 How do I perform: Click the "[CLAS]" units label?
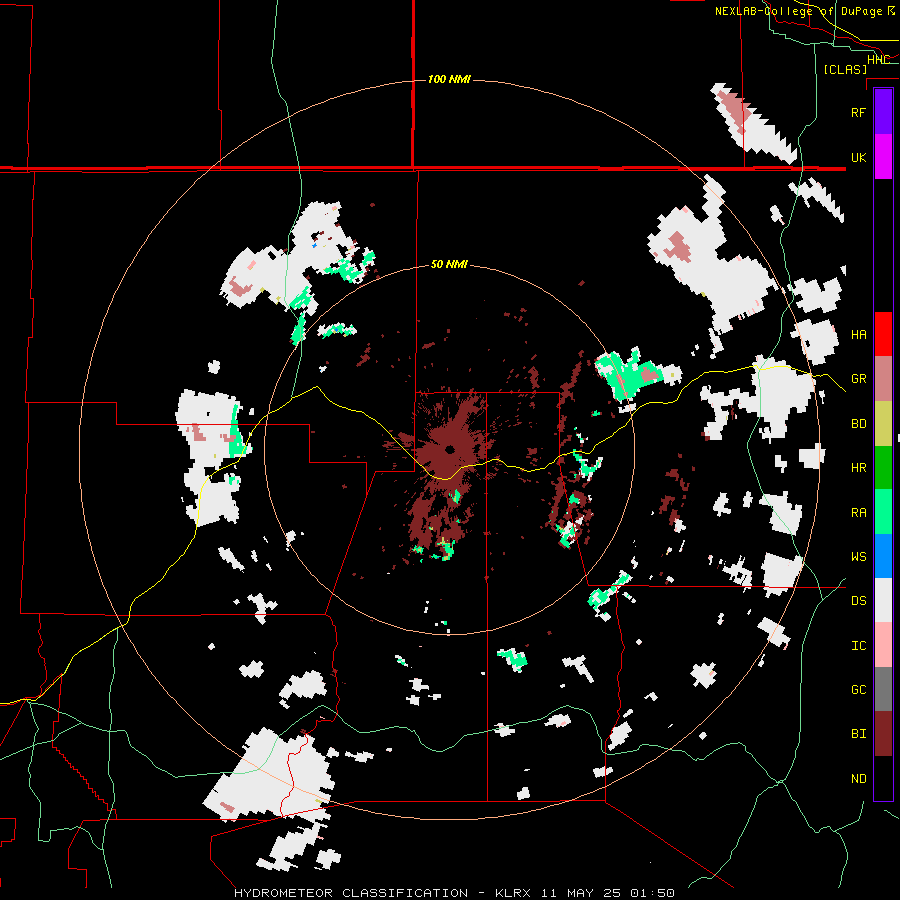pyautogui.click(x=845, y=69)
